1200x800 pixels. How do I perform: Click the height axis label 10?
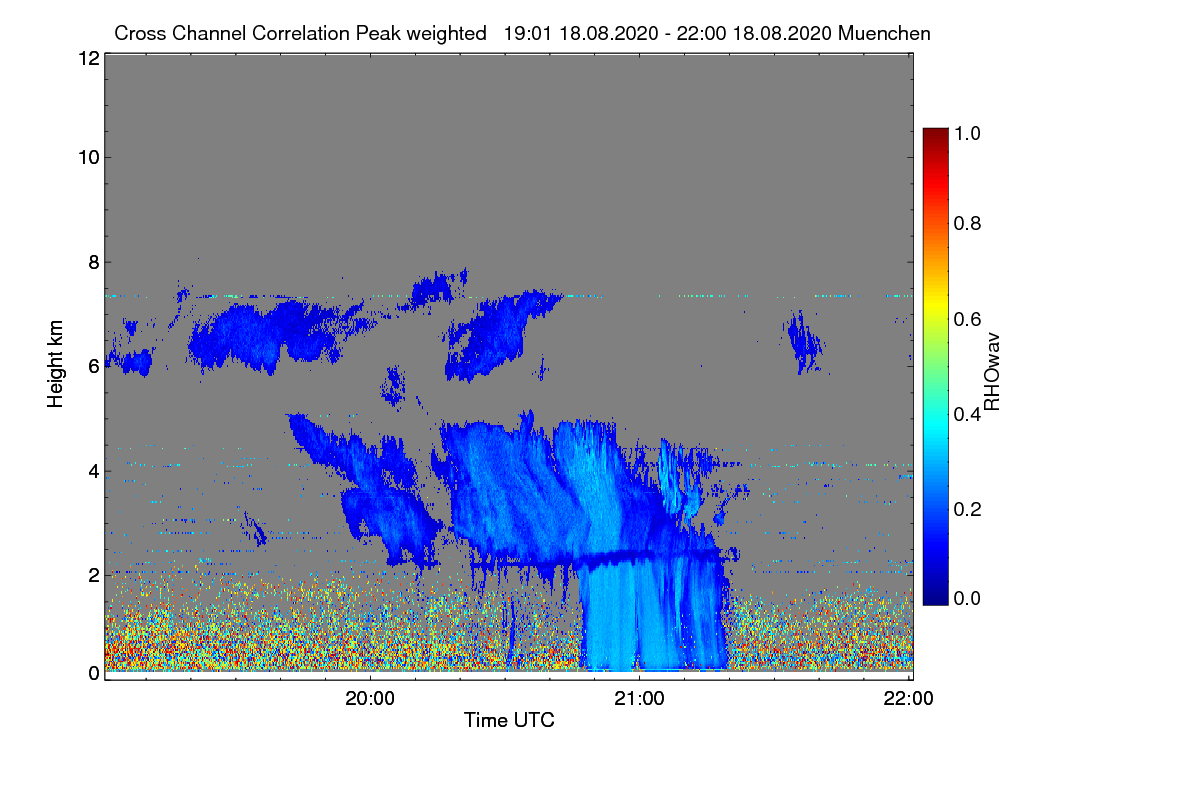87,157
